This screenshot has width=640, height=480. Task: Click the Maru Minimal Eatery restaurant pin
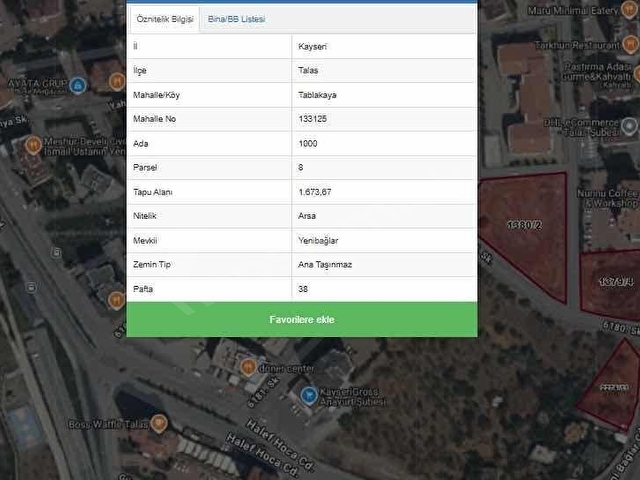click(x=629, y=10)
